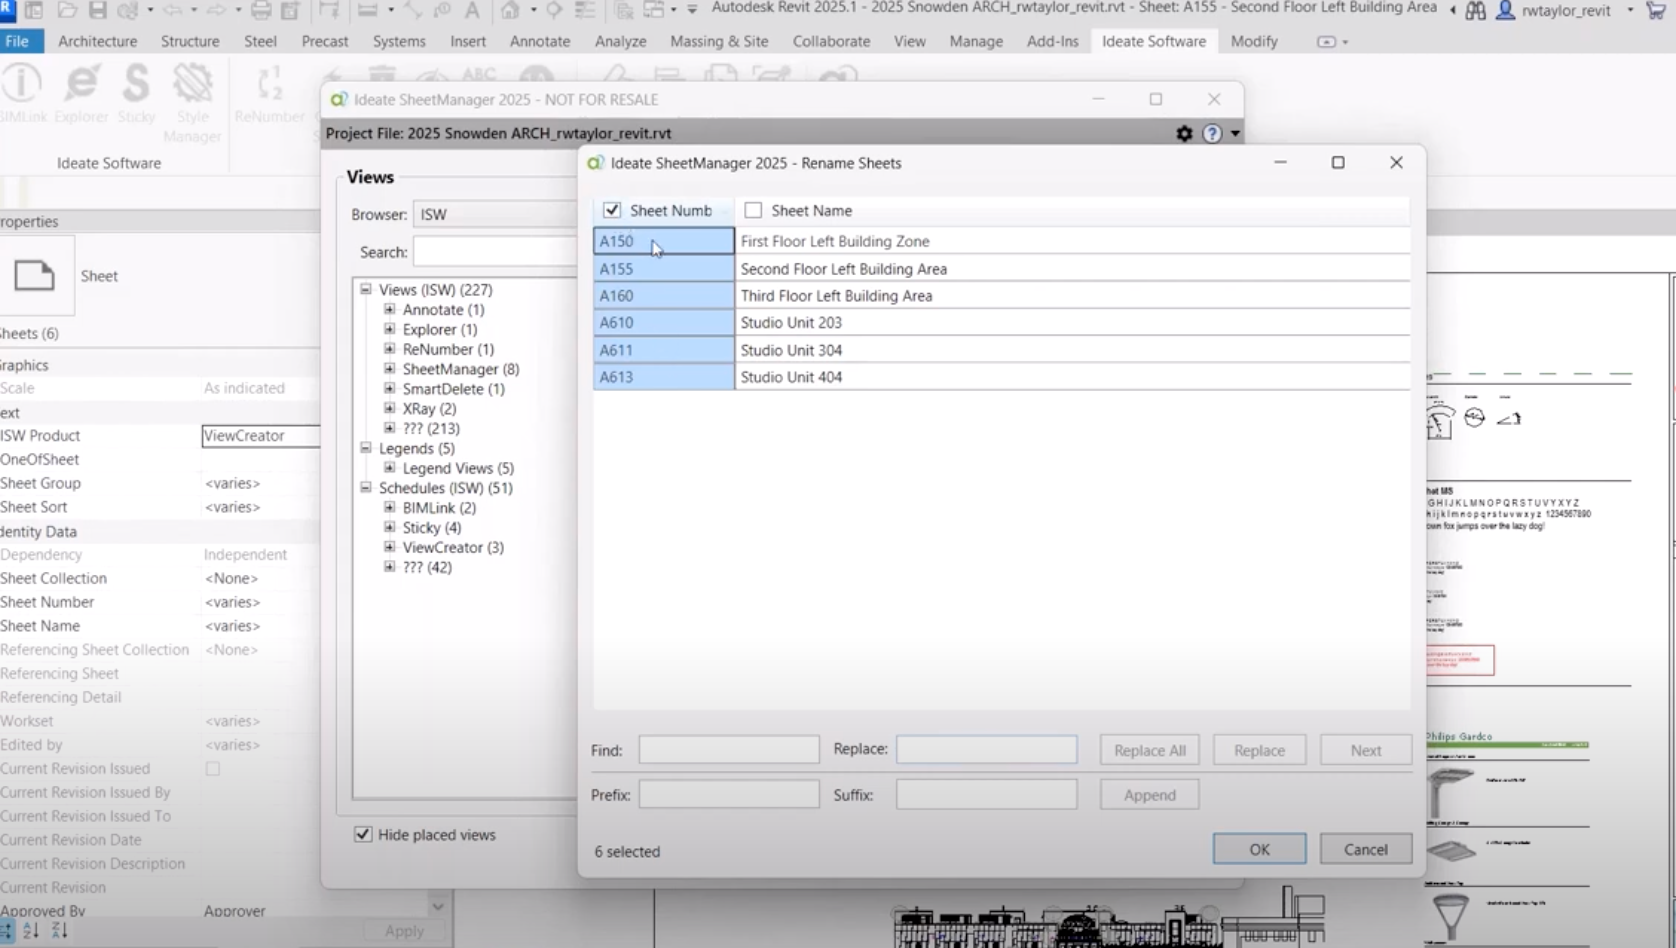Viewport: 1676px width, 948px height.
Task: Expand the Legend Views (5) node
Action: [390, 467]
